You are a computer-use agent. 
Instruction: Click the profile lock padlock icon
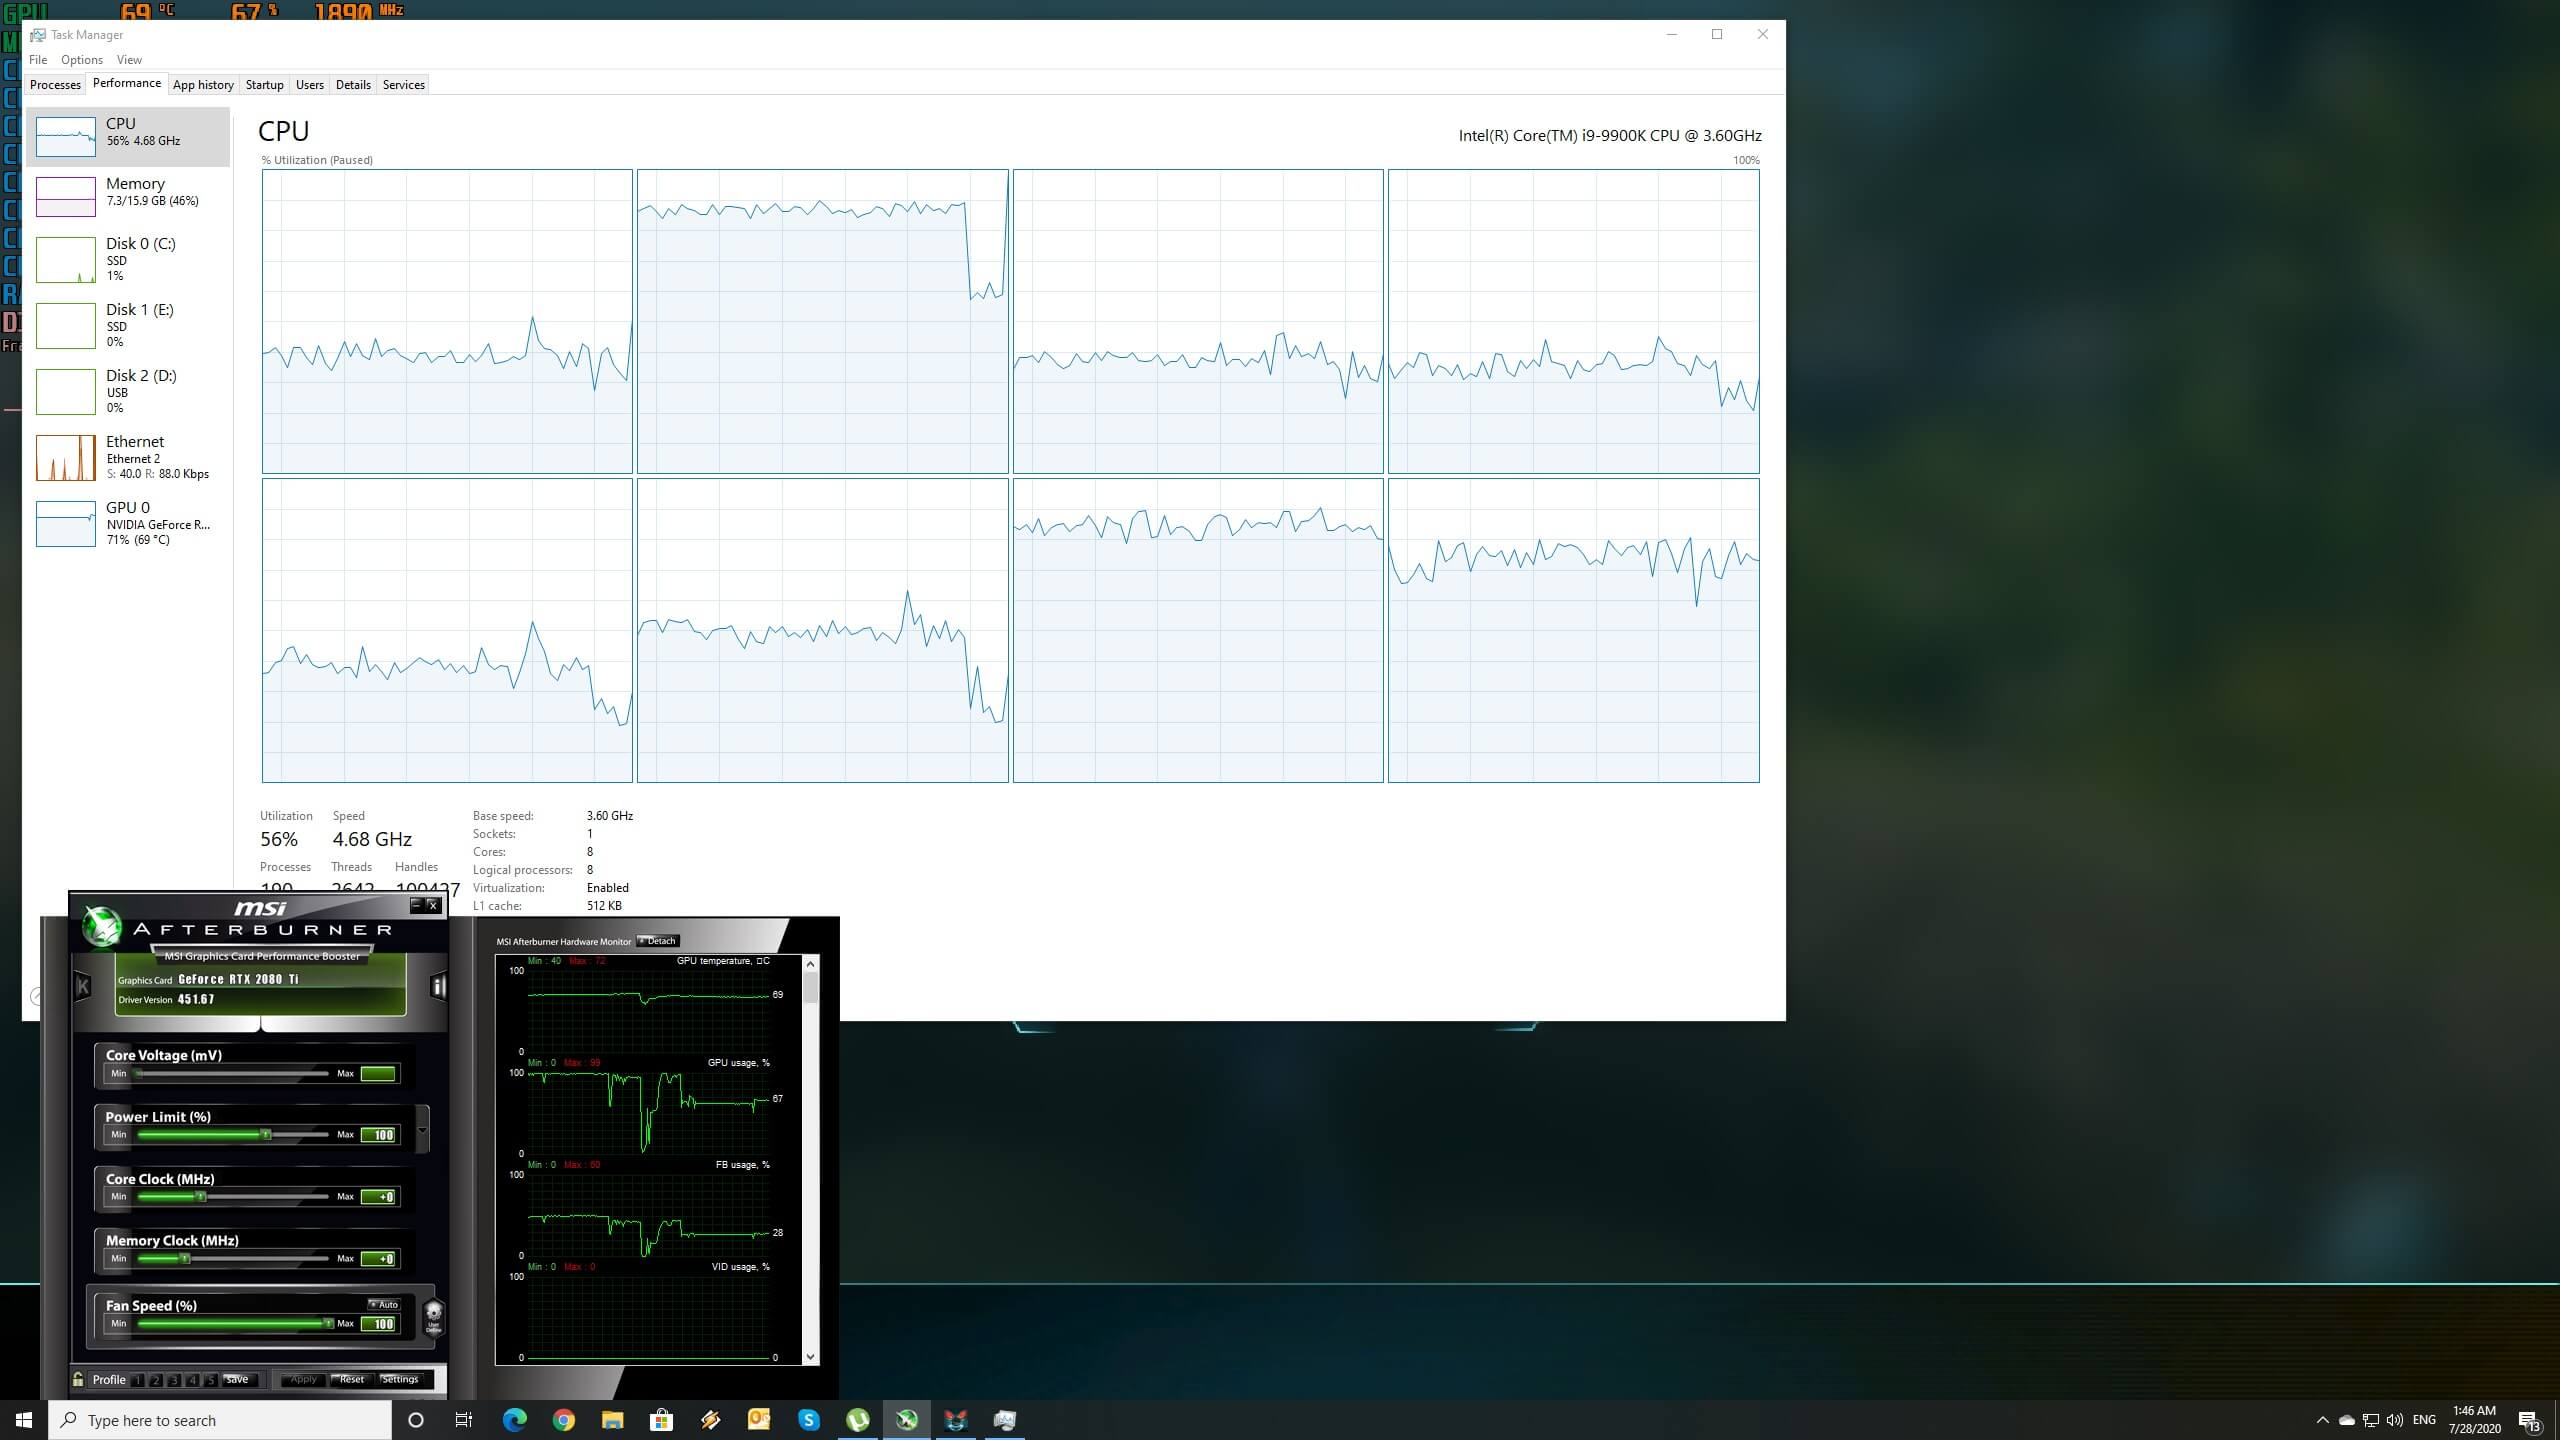78,1379
